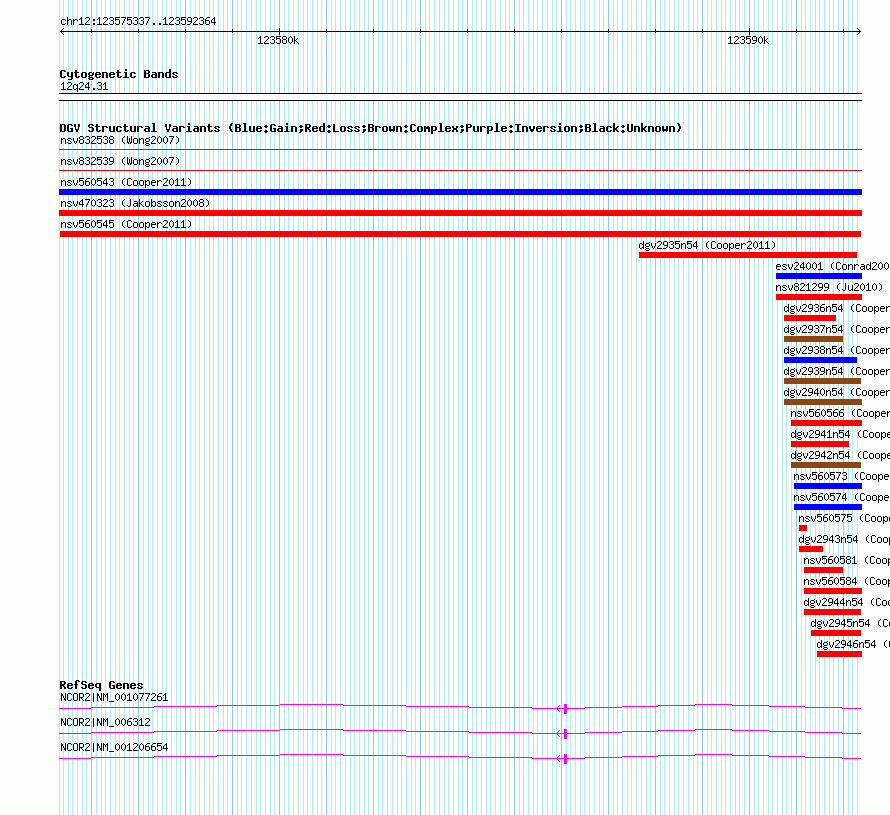Screen dimensions: 890x815
Task: Click the 123590k ruler position
Action: [748, 40]
